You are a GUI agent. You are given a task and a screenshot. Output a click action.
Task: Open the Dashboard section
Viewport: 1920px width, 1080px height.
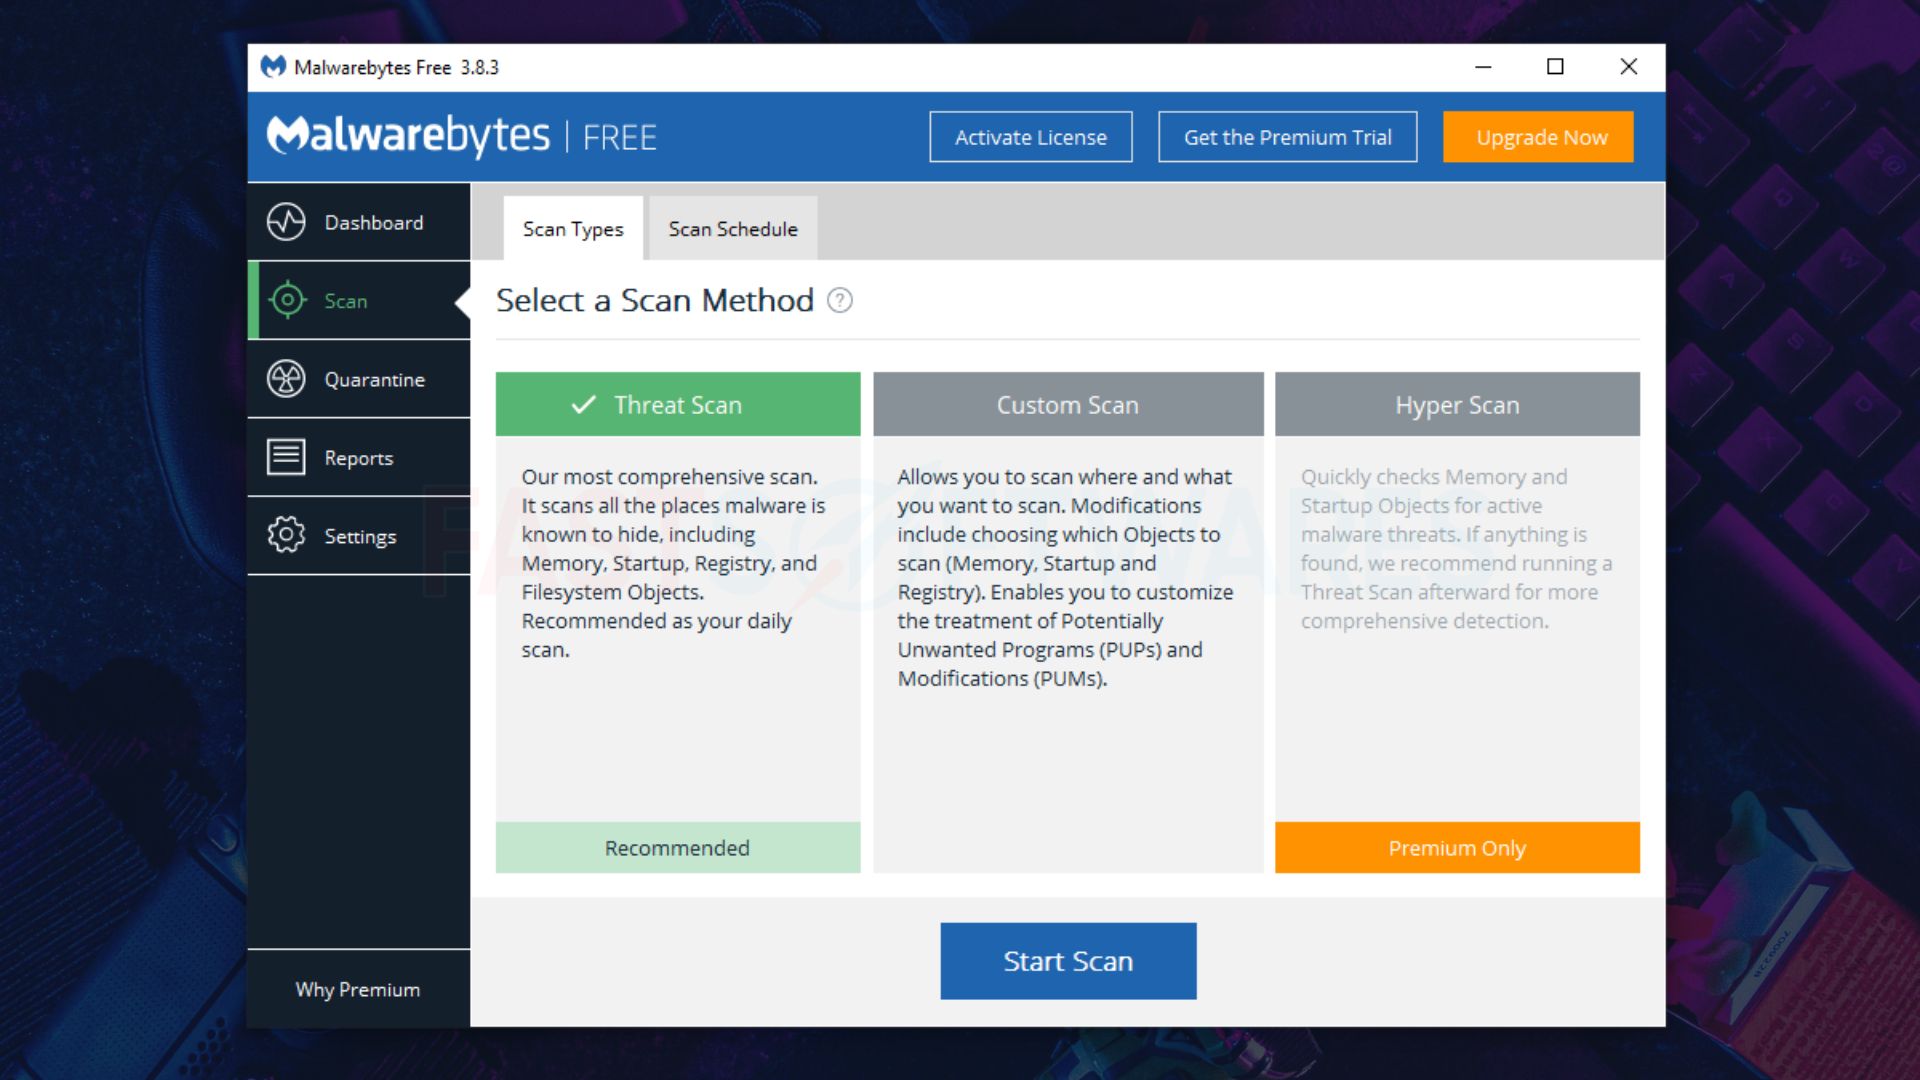click(359, 222)
